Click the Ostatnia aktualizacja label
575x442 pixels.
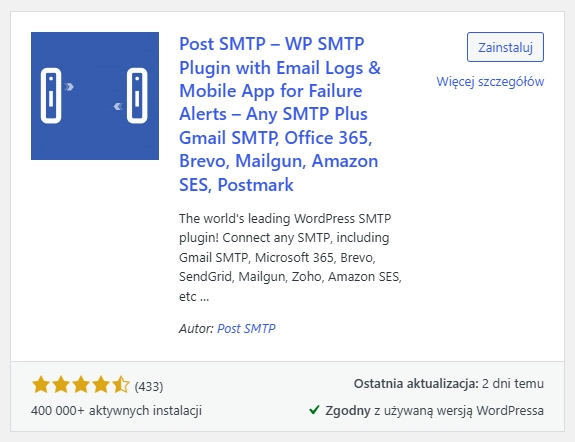pos(416,384)
